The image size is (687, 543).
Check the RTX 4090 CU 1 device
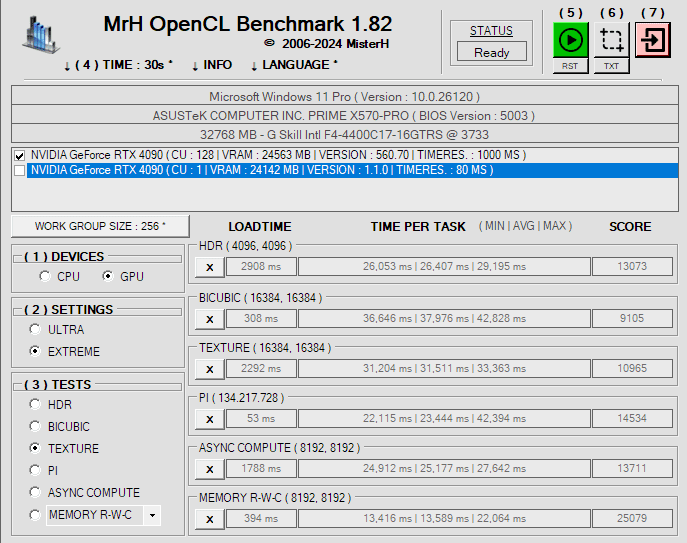(x=19, y=170)
